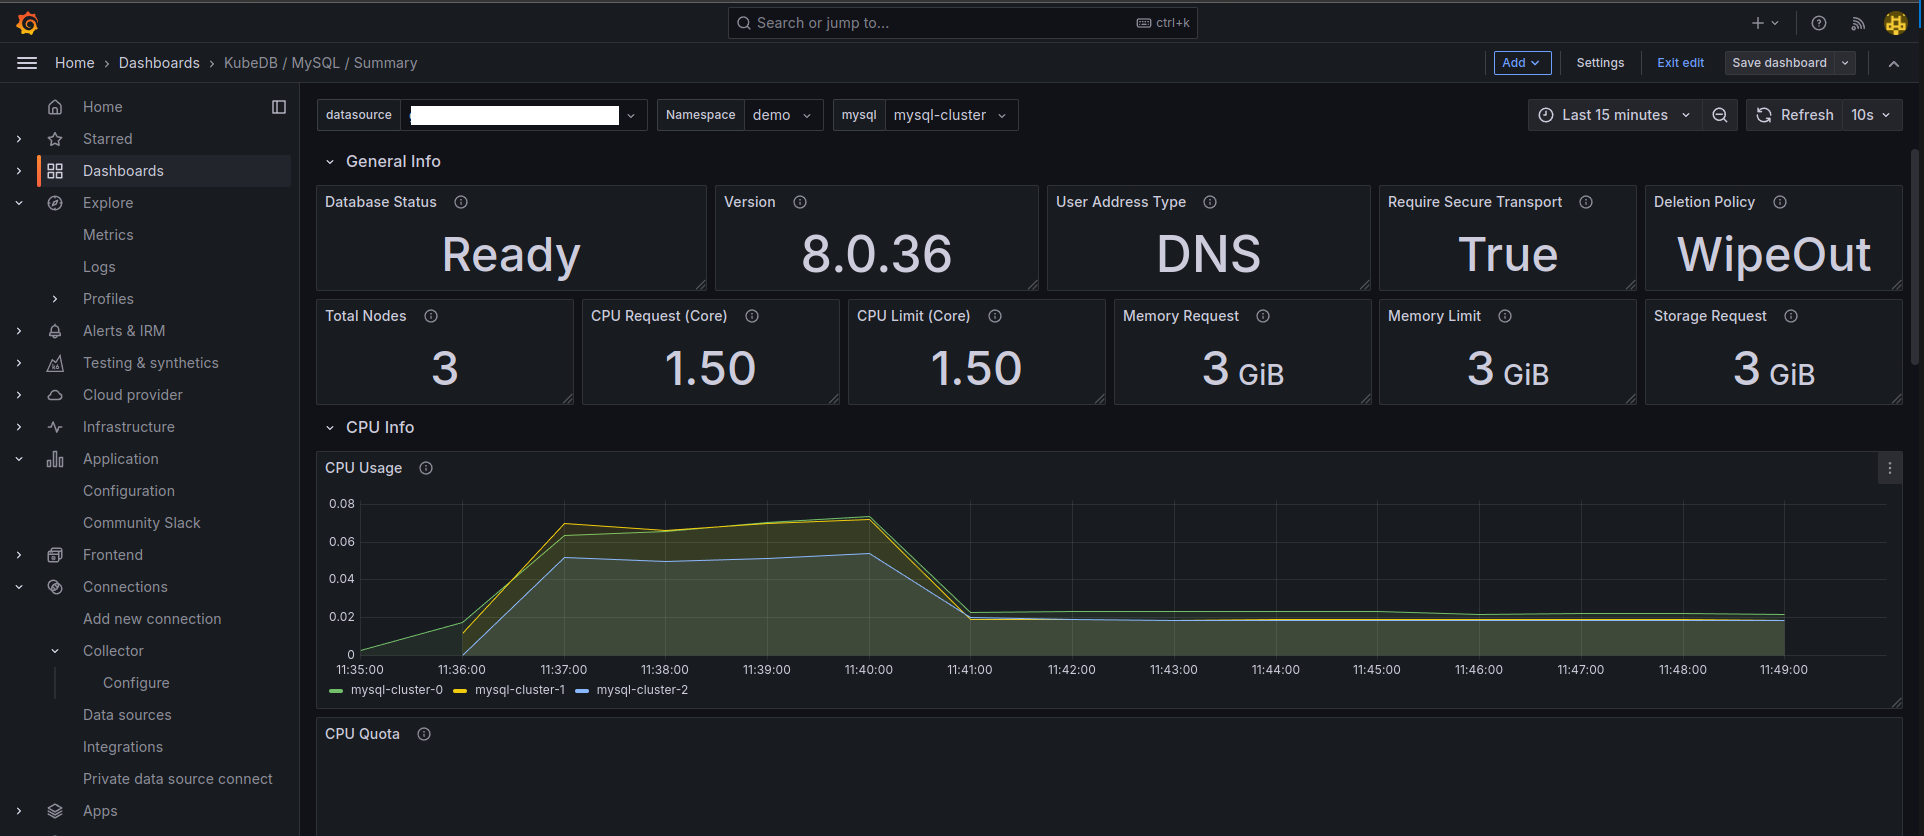
Task: Open the mysql-cluster dropdown
Action: (951, 115)
